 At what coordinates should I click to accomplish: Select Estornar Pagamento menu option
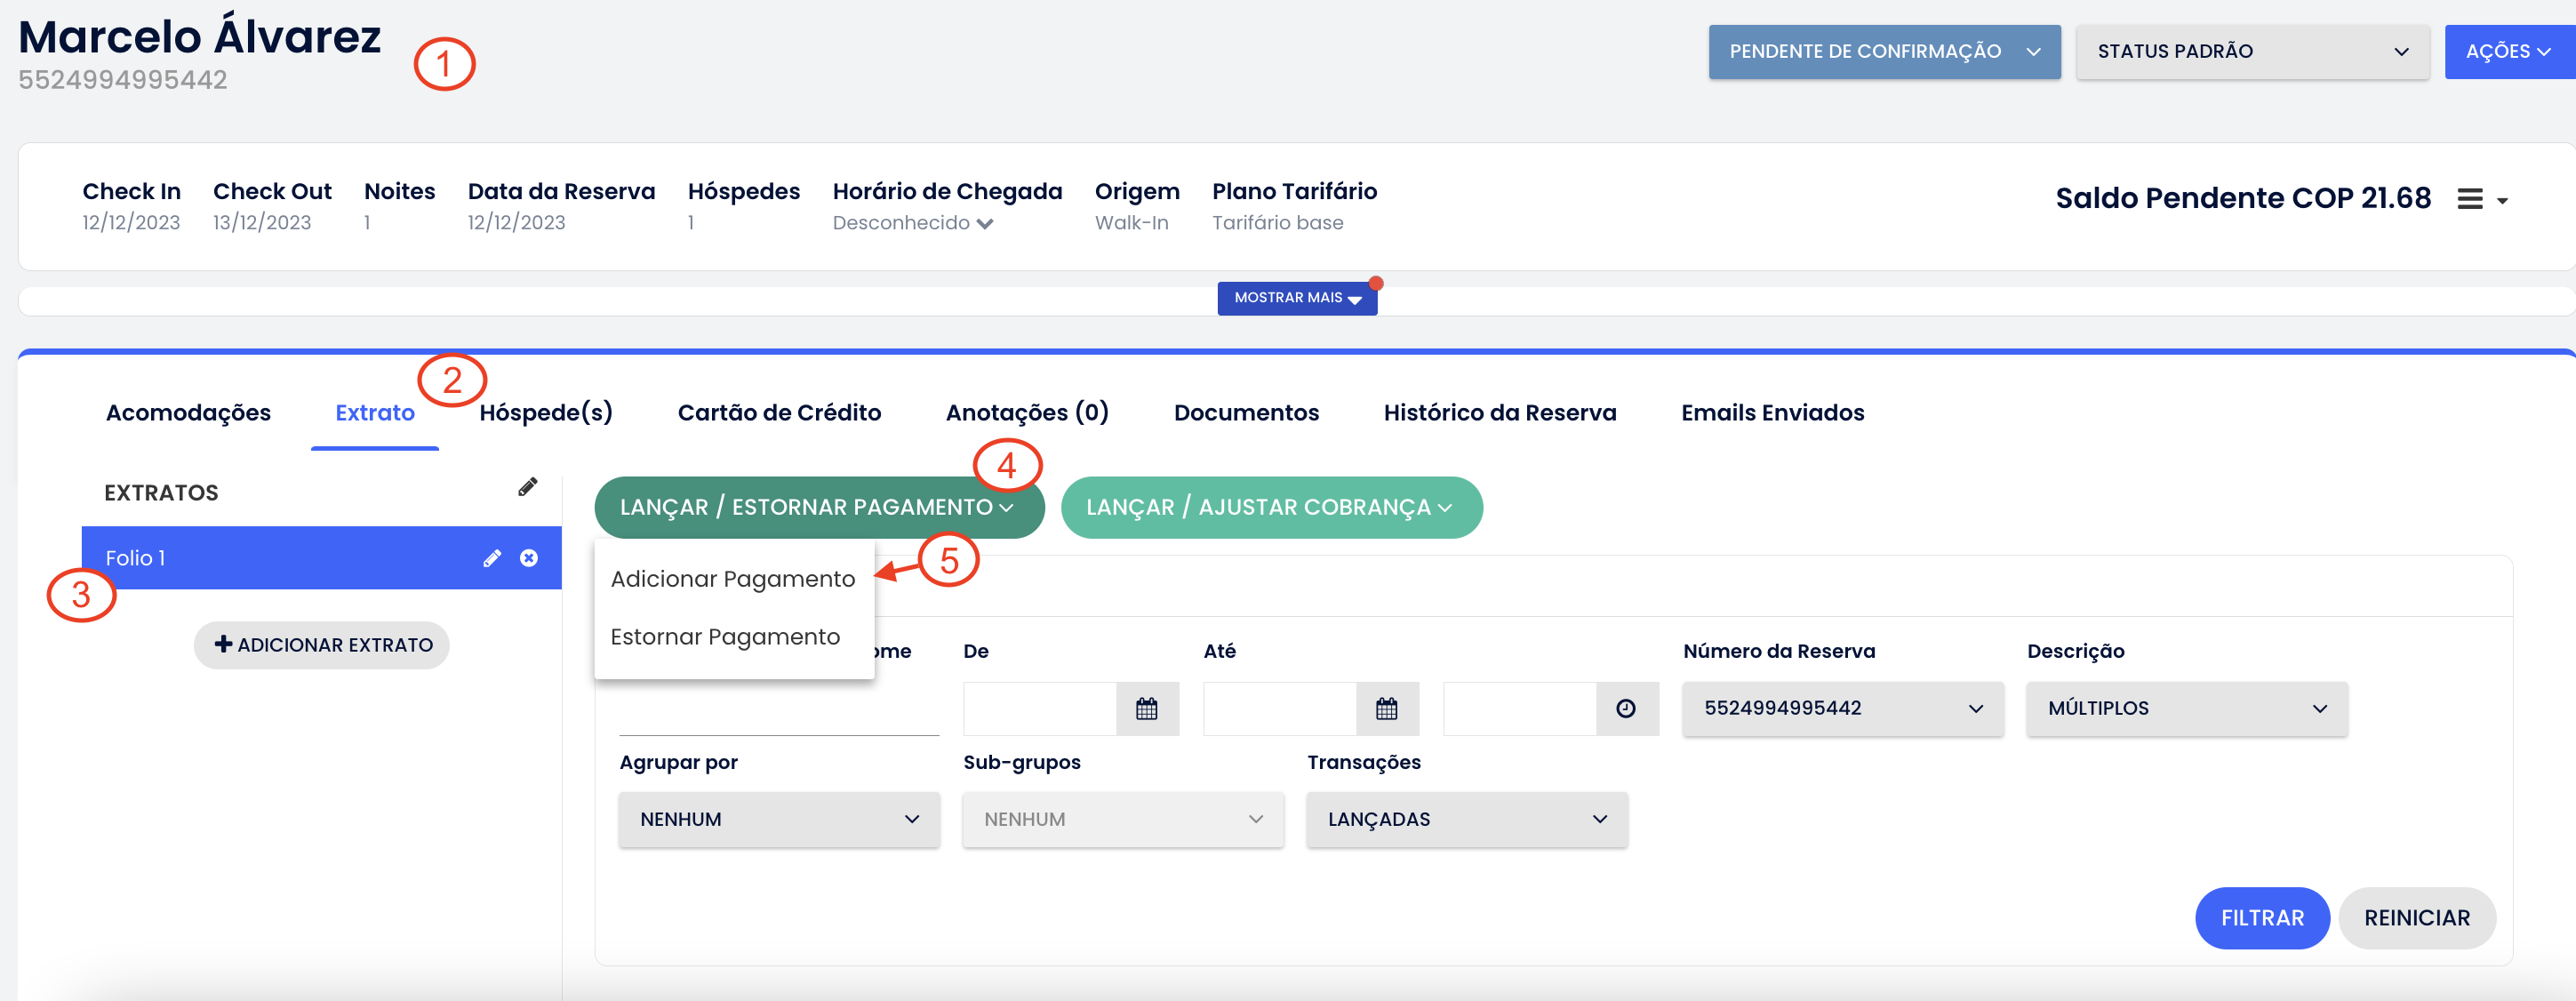(724, 637)
